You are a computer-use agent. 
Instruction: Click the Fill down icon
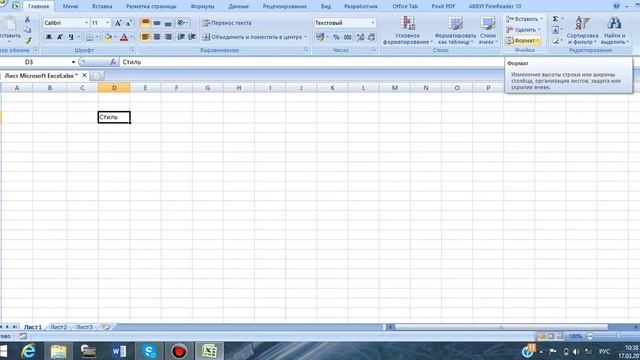[556, 30]
